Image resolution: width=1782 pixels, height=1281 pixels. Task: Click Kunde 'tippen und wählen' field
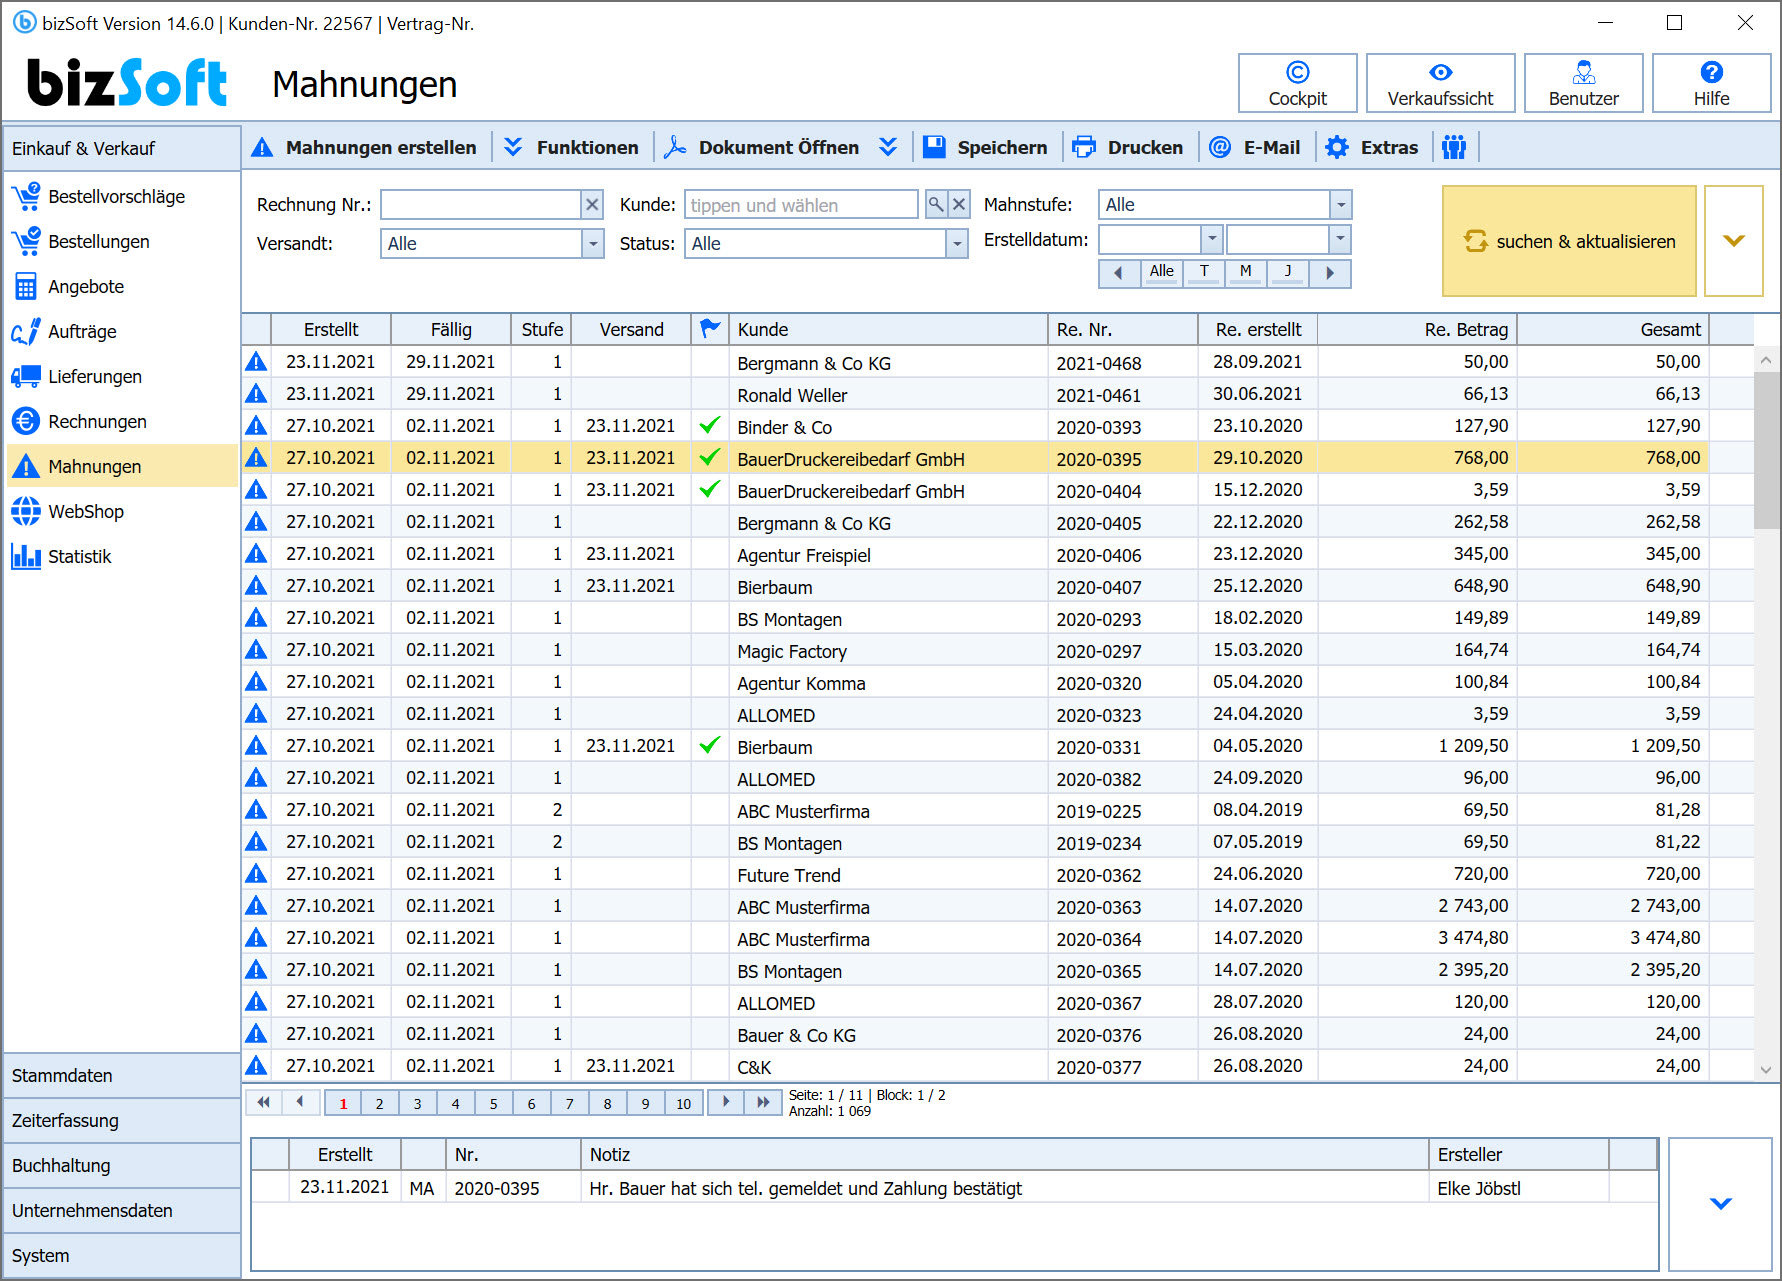click(801, 204)
